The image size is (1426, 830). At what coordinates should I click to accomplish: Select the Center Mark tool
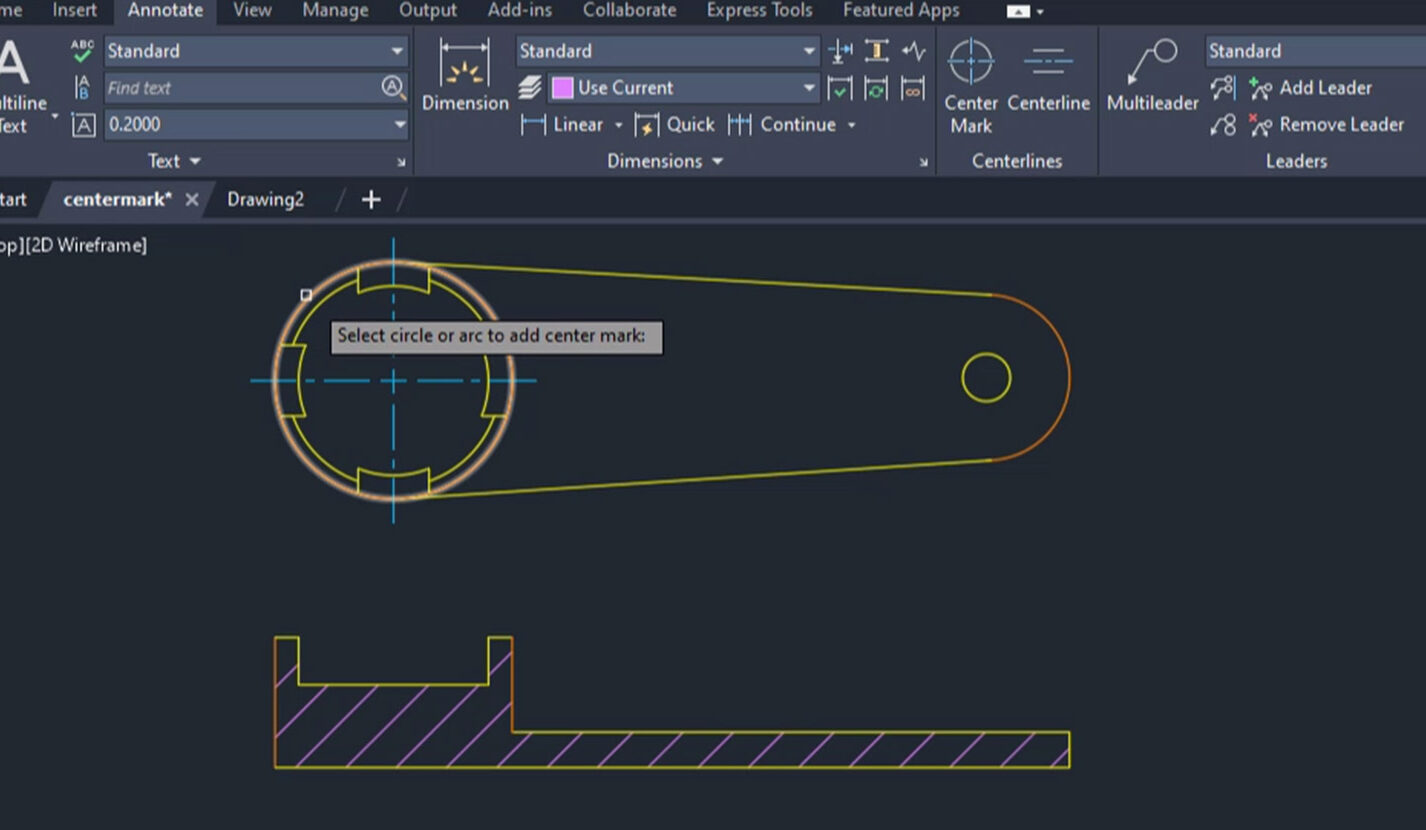pos(971,87)
